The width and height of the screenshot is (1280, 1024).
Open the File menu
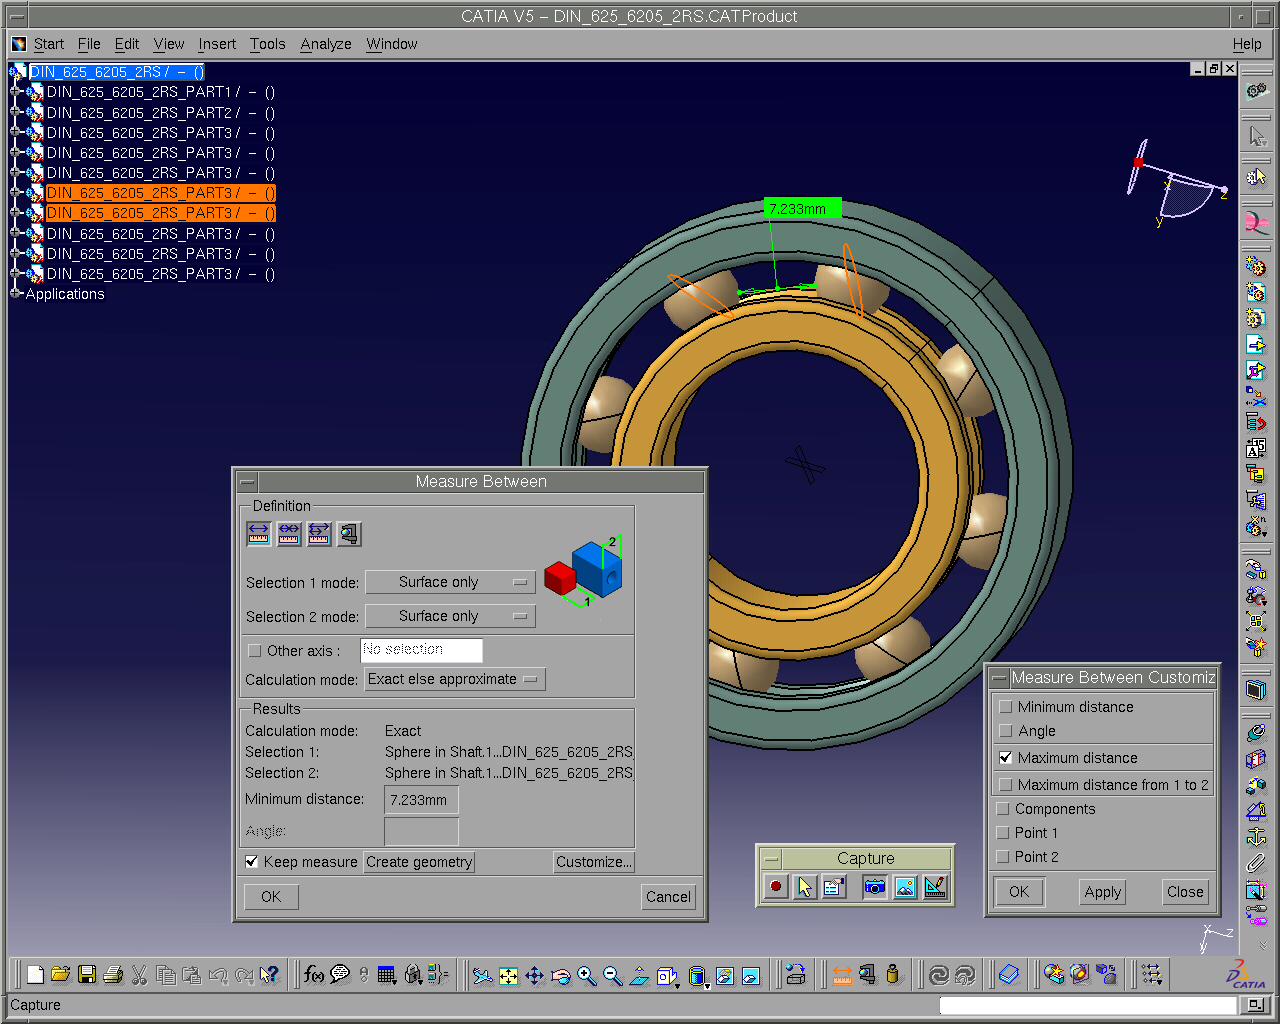click(89, 44)
